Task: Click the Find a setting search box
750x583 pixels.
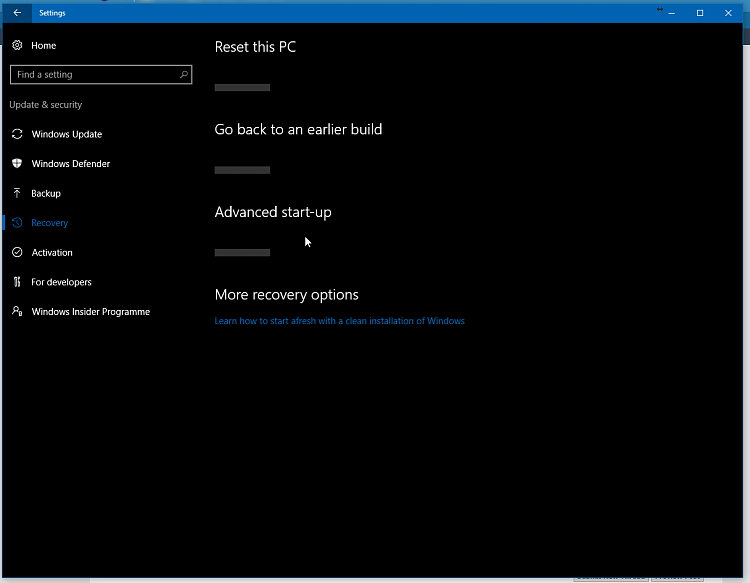Action: point(101,75)
